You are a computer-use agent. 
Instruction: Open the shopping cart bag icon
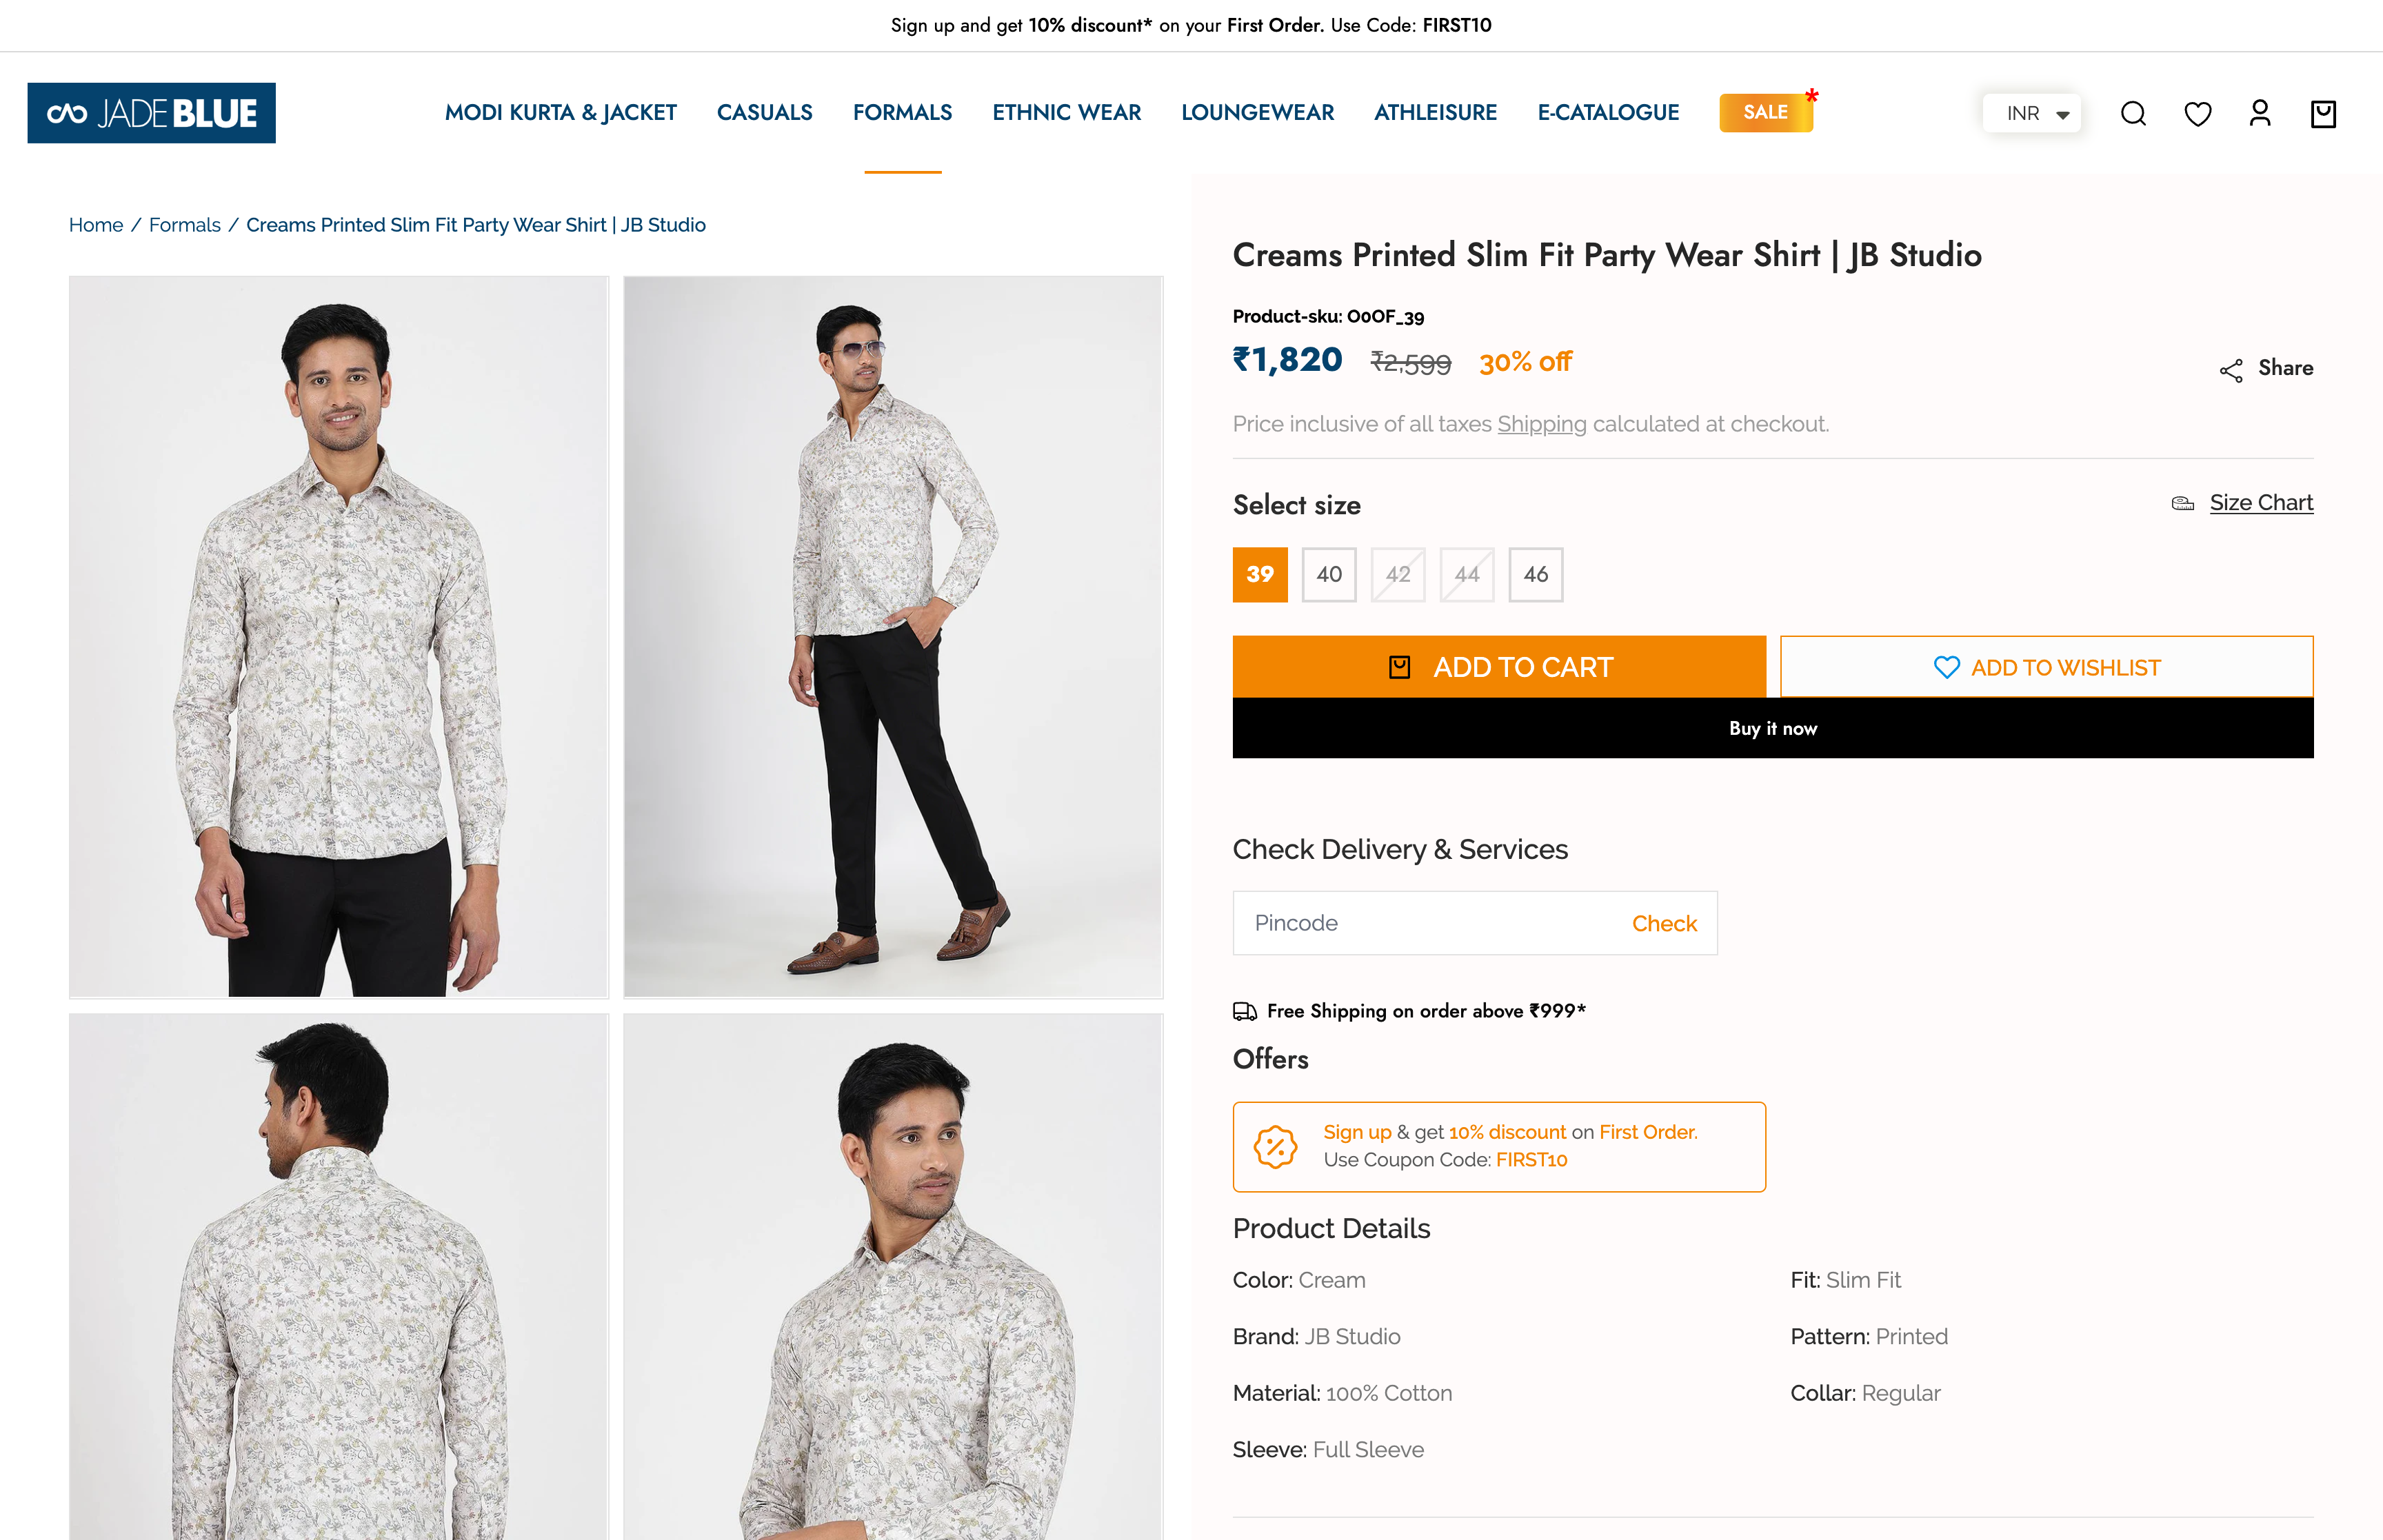(2323, 113)
